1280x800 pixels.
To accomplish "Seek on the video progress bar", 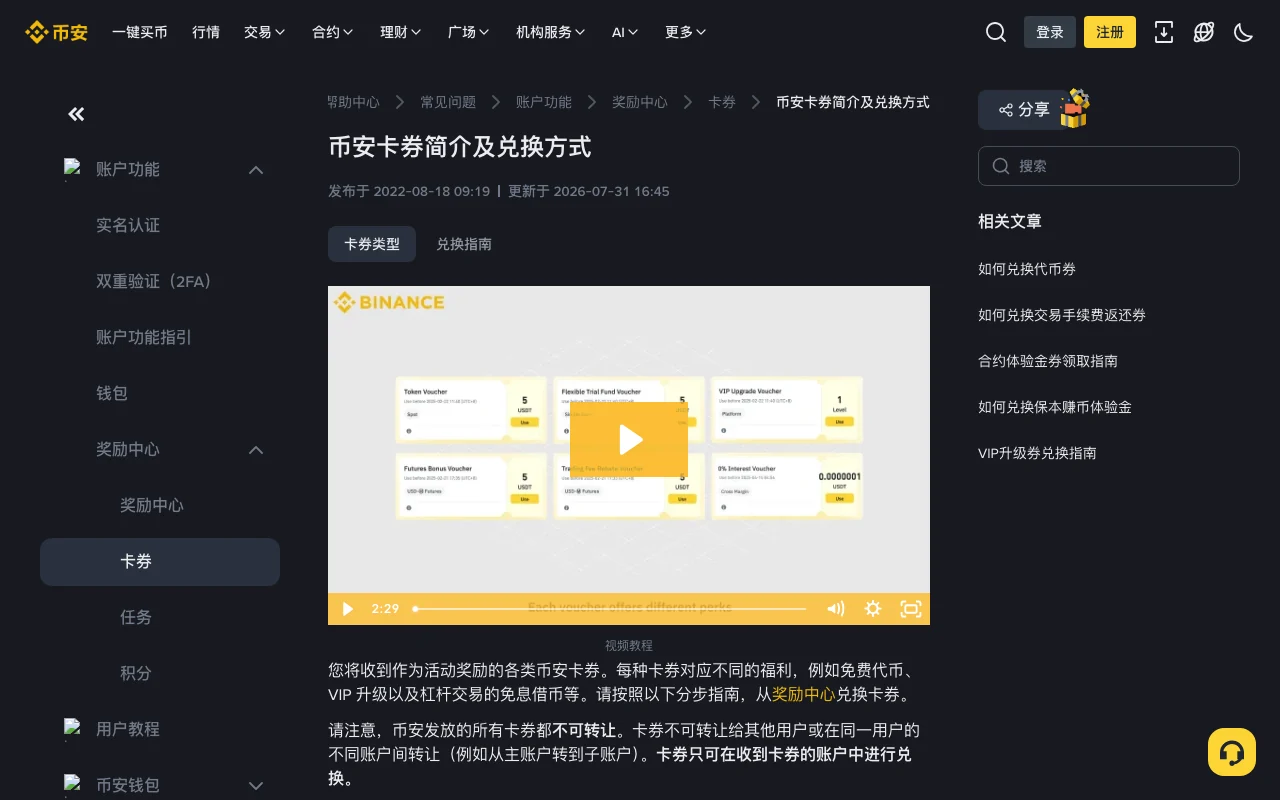I will (x=610, y=608).
